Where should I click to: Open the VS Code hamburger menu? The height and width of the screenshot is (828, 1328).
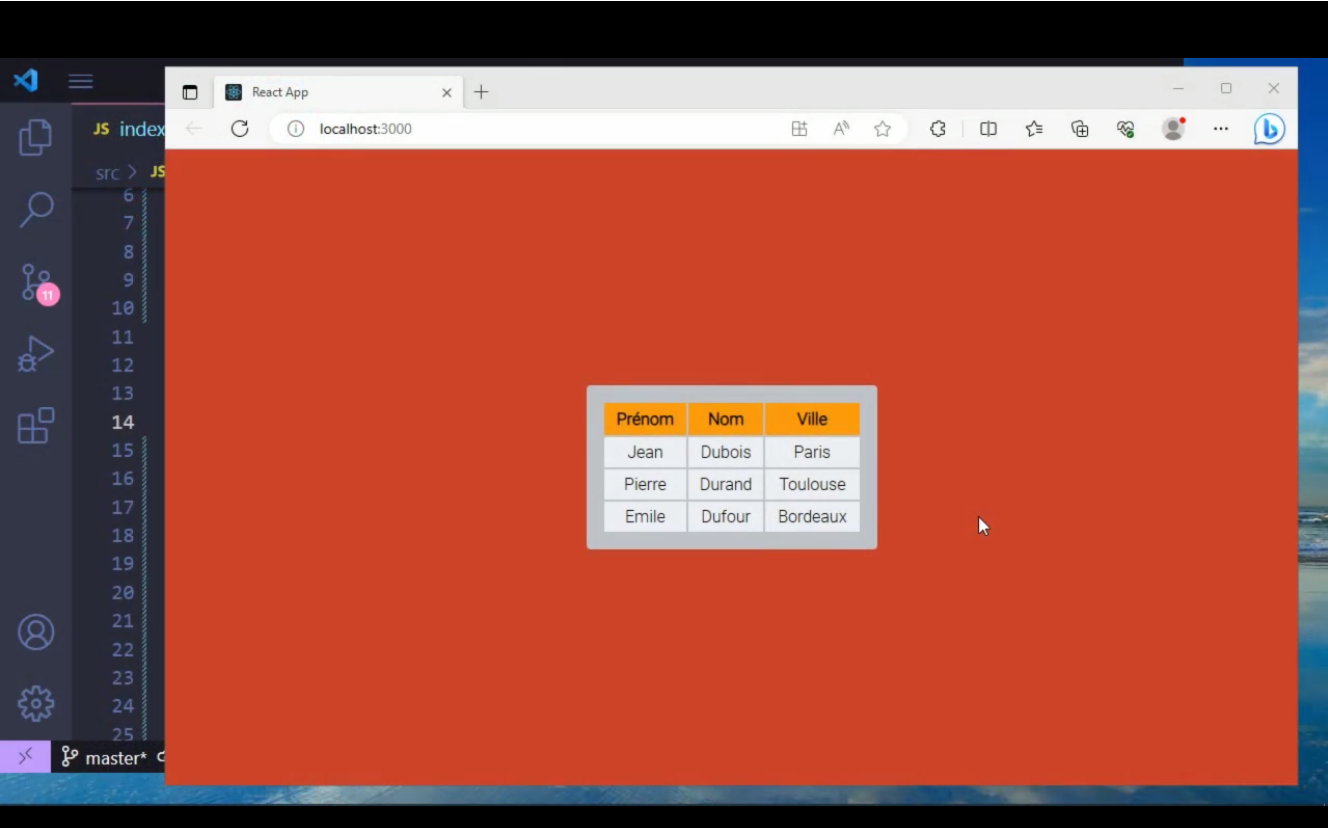[x=80, y=81]
